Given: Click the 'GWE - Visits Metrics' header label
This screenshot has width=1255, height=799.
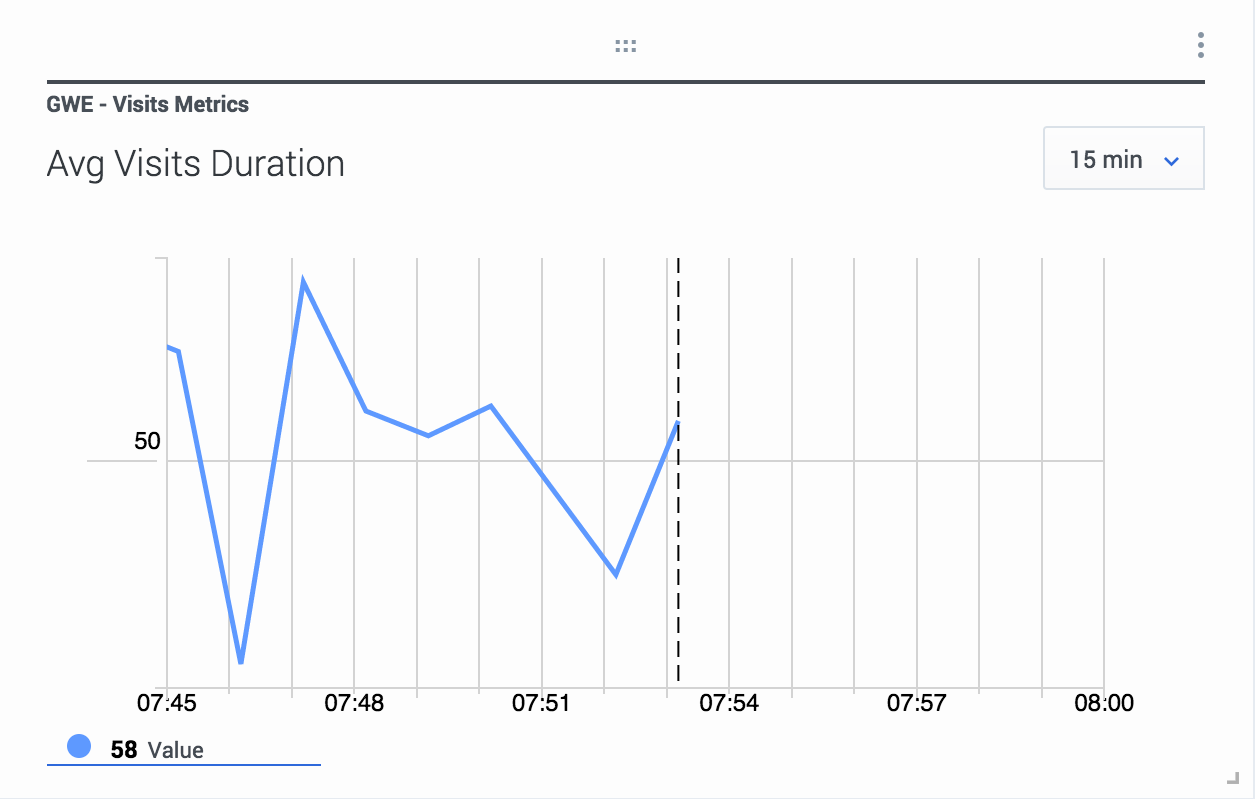Looking at the screenshot, I should tap(148, 104).
